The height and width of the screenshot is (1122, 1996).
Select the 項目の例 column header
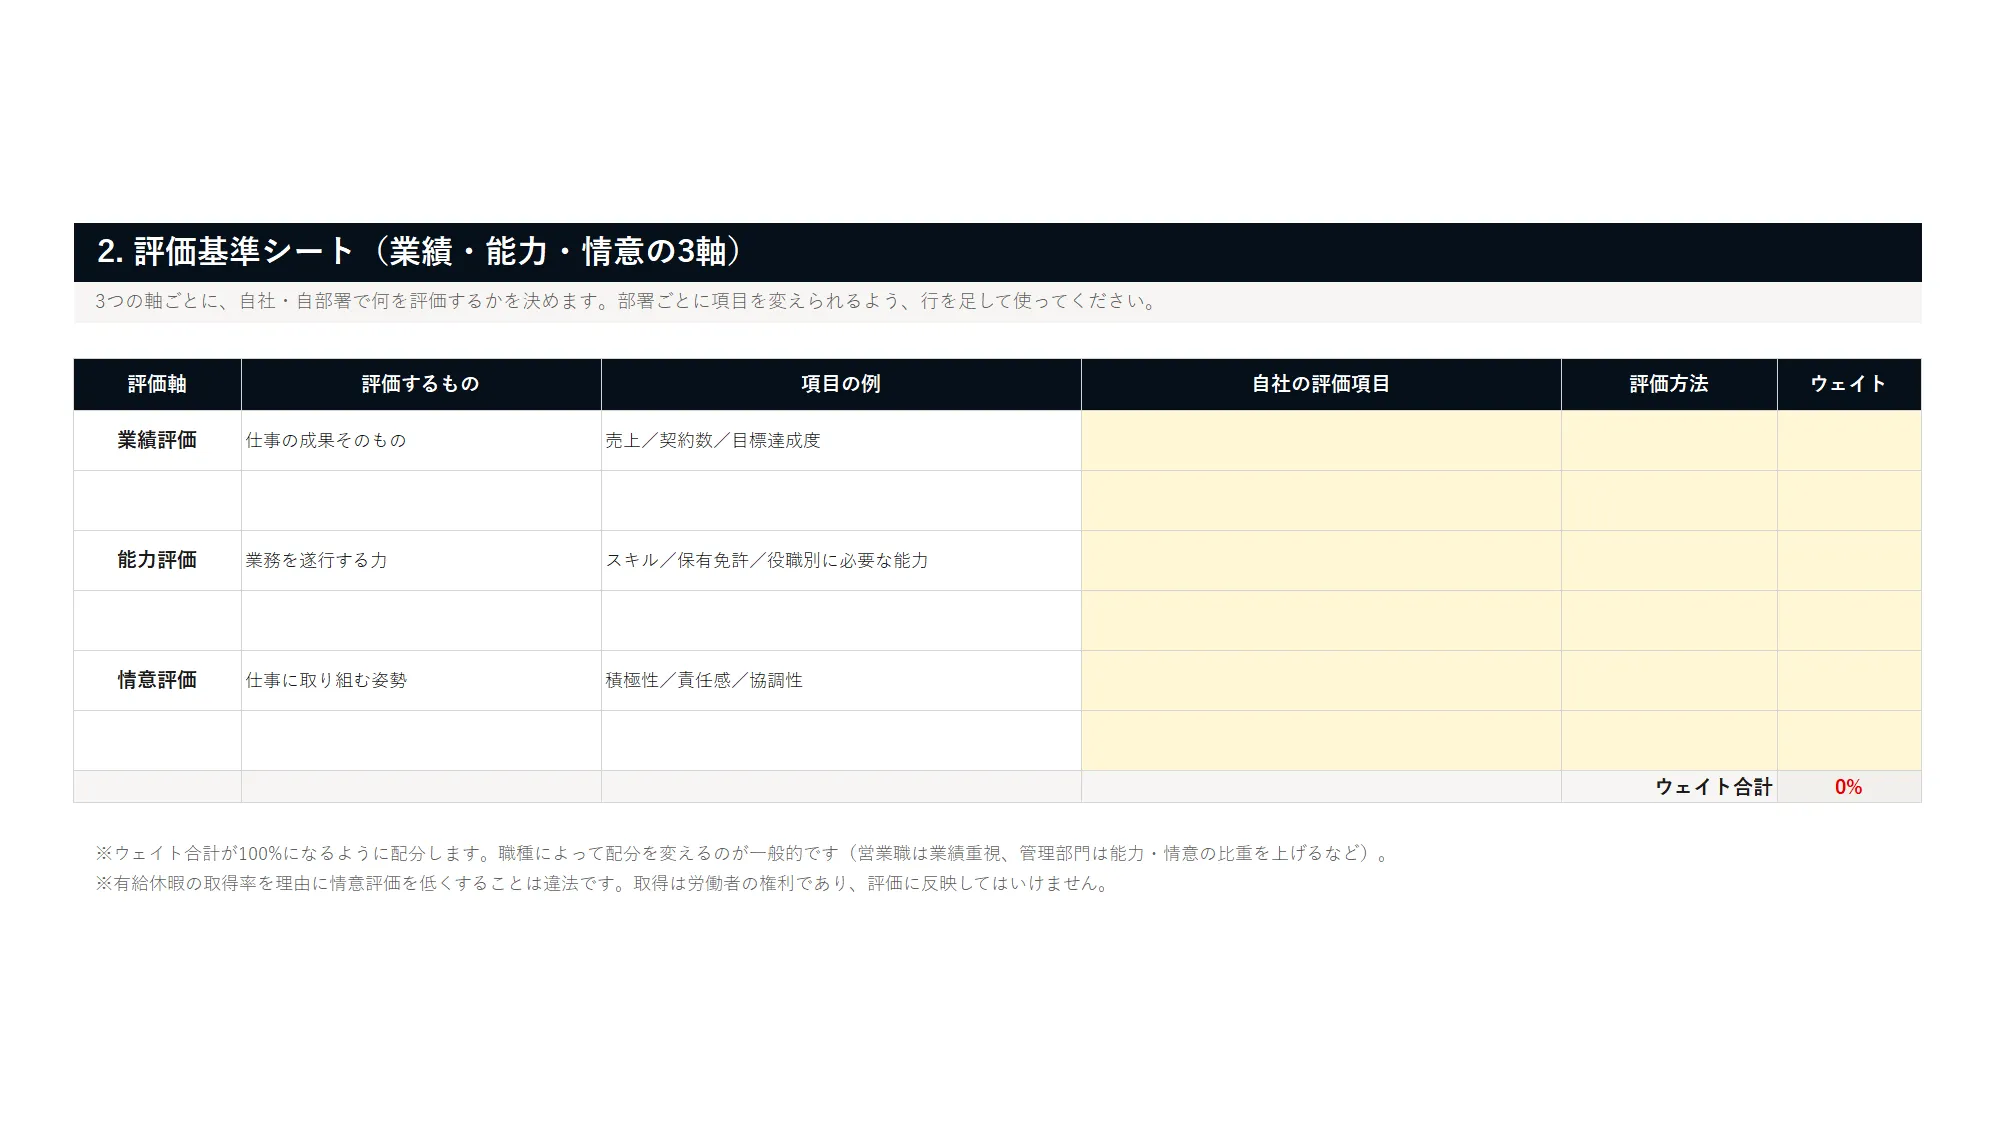[x=841, y=384]
